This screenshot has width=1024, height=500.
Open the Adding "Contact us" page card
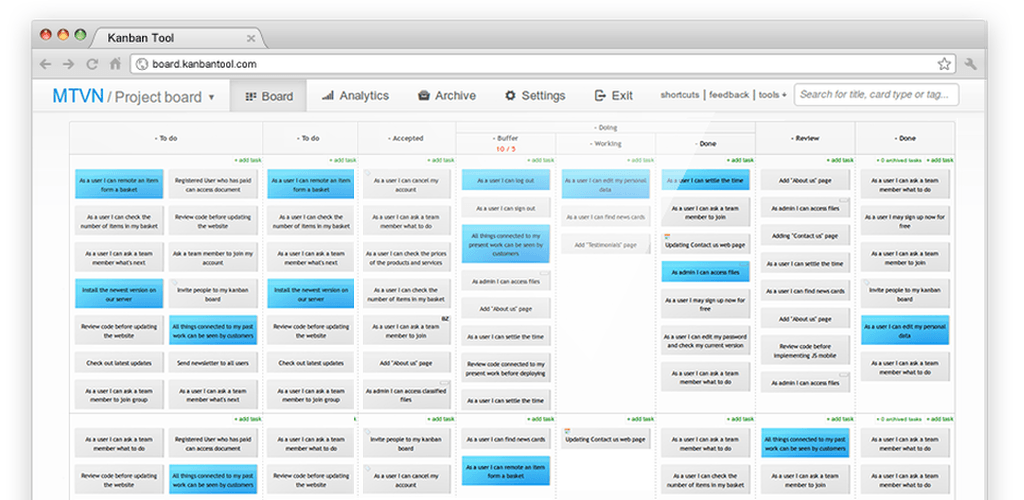click(805, 236)
